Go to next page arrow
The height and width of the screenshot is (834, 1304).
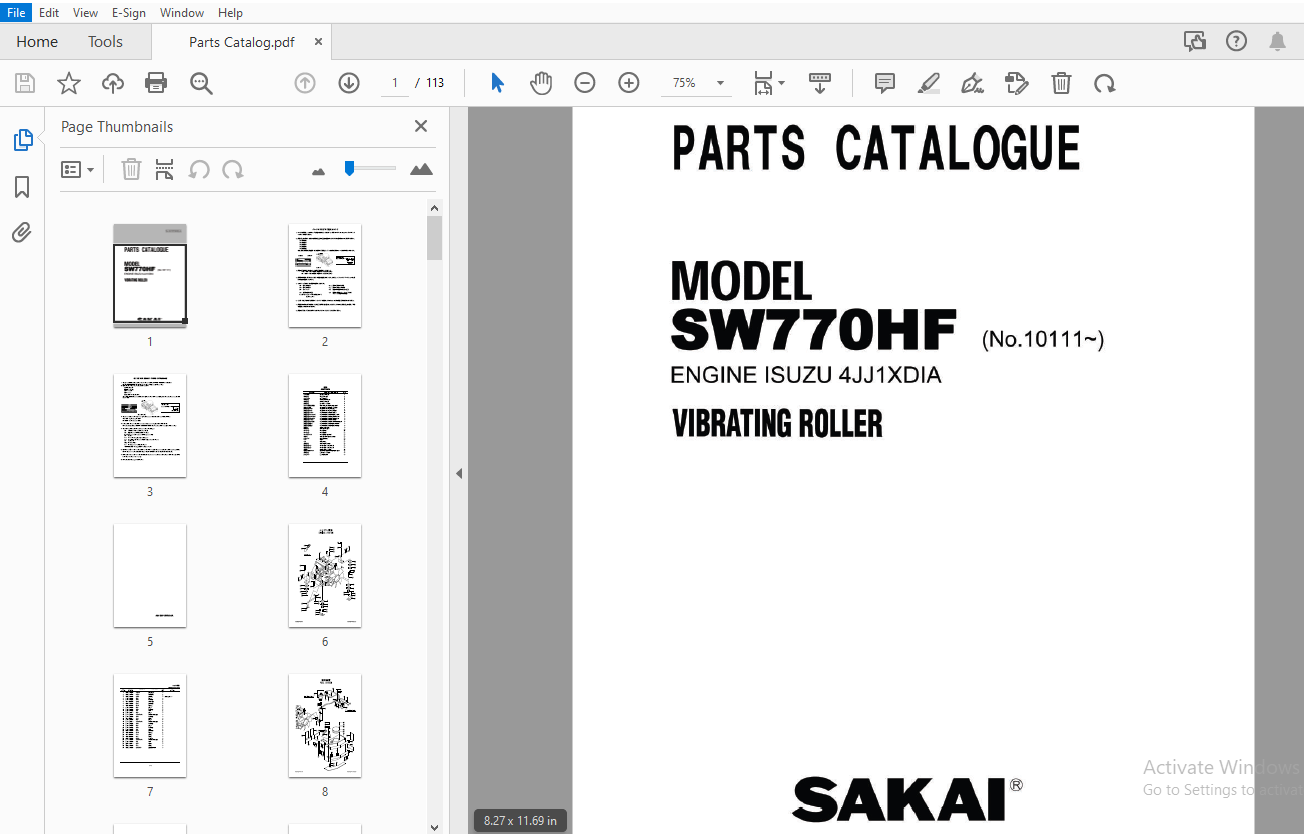point(349,83)
